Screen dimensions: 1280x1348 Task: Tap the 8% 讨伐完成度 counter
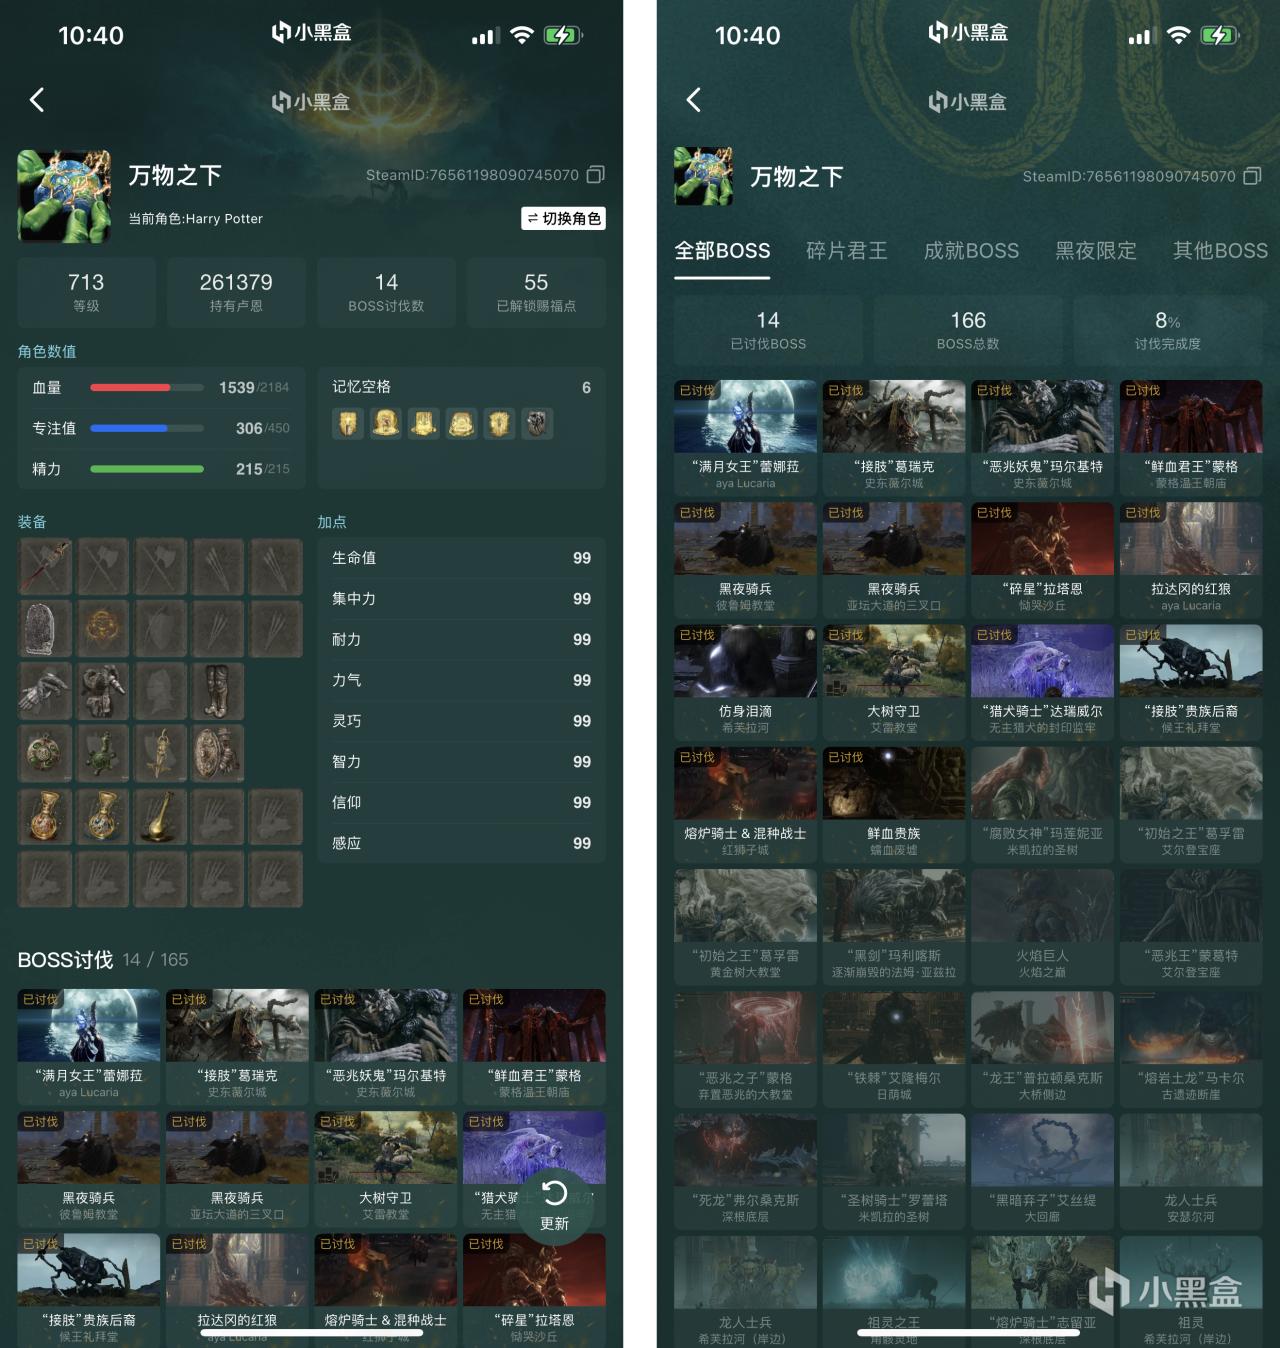1168,330
